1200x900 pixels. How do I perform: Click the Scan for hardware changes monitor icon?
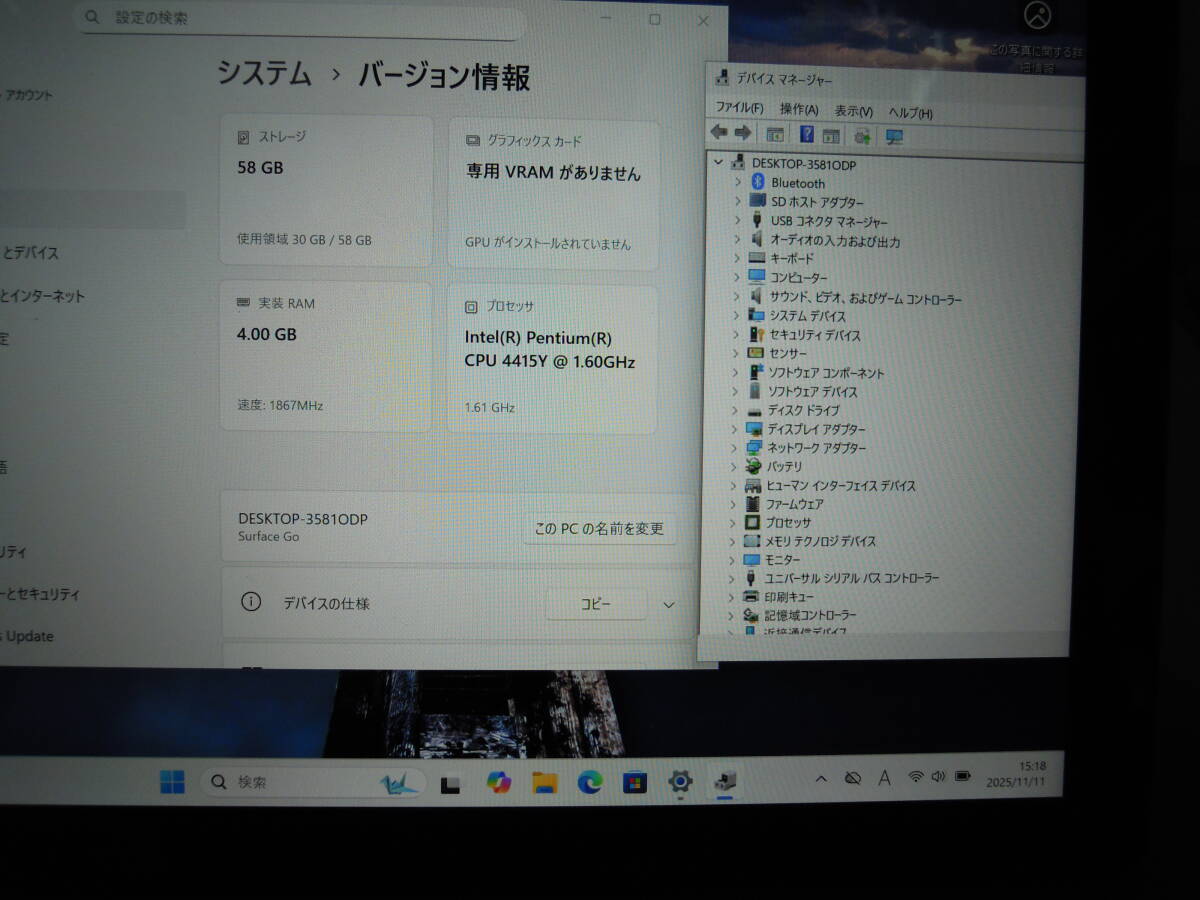[894, 136]
